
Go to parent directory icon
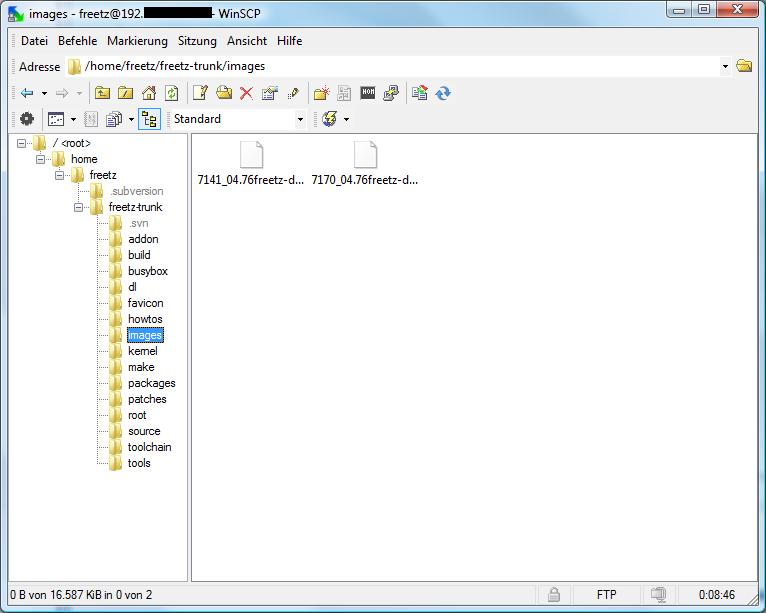(x=102, y=93)
